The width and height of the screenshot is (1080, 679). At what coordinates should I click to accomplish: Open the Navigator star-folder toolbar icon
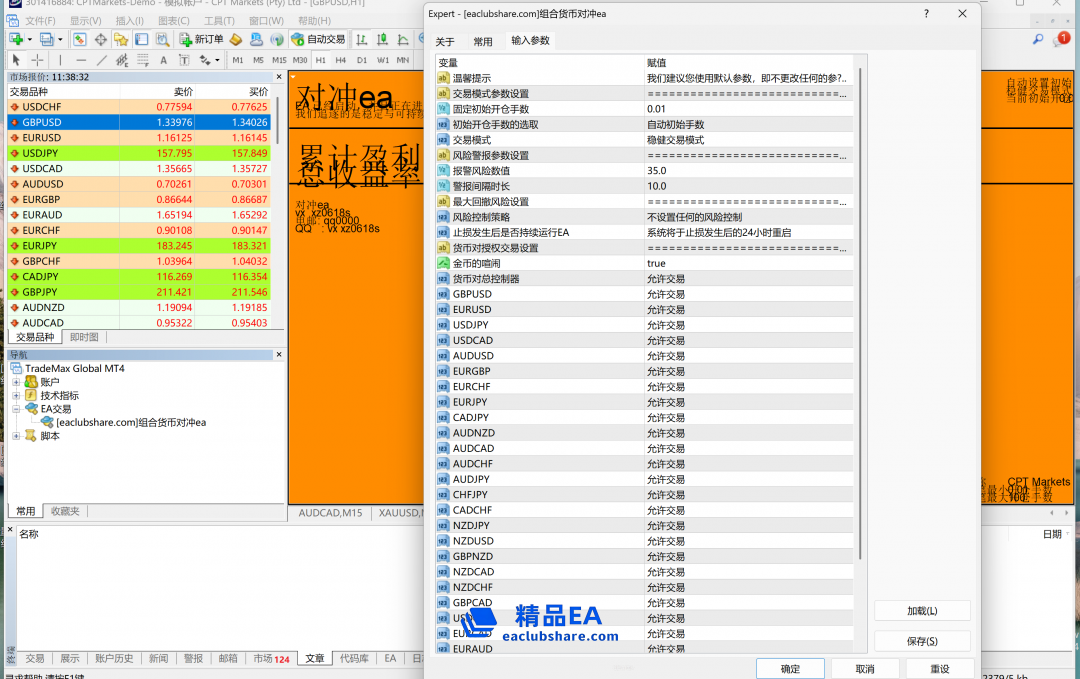point(120,39)
